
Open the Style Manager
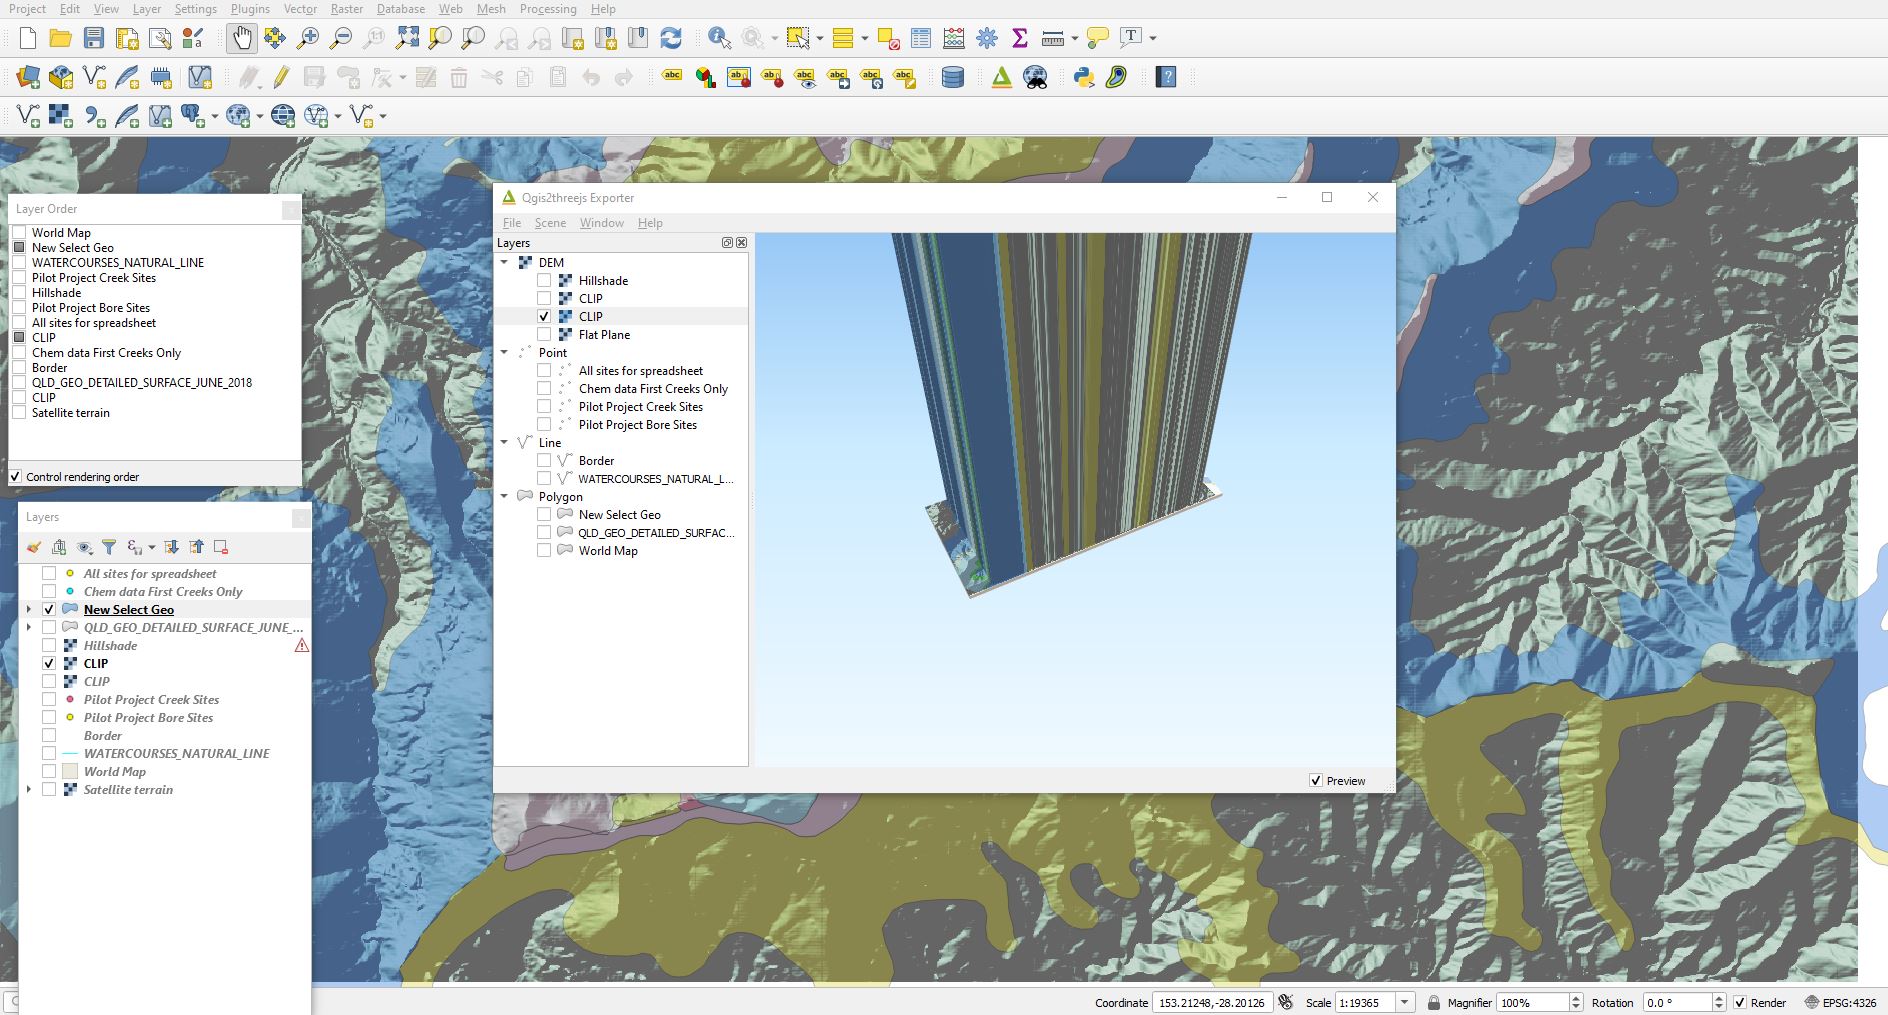(193, 38)
